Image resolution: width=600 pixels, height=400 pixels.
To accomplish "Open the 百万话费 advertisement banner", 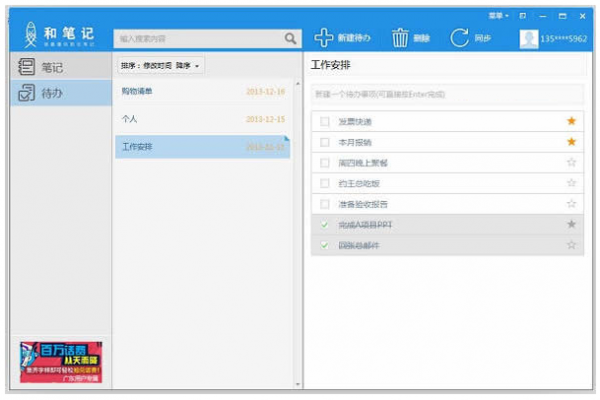I will (61, 362).
